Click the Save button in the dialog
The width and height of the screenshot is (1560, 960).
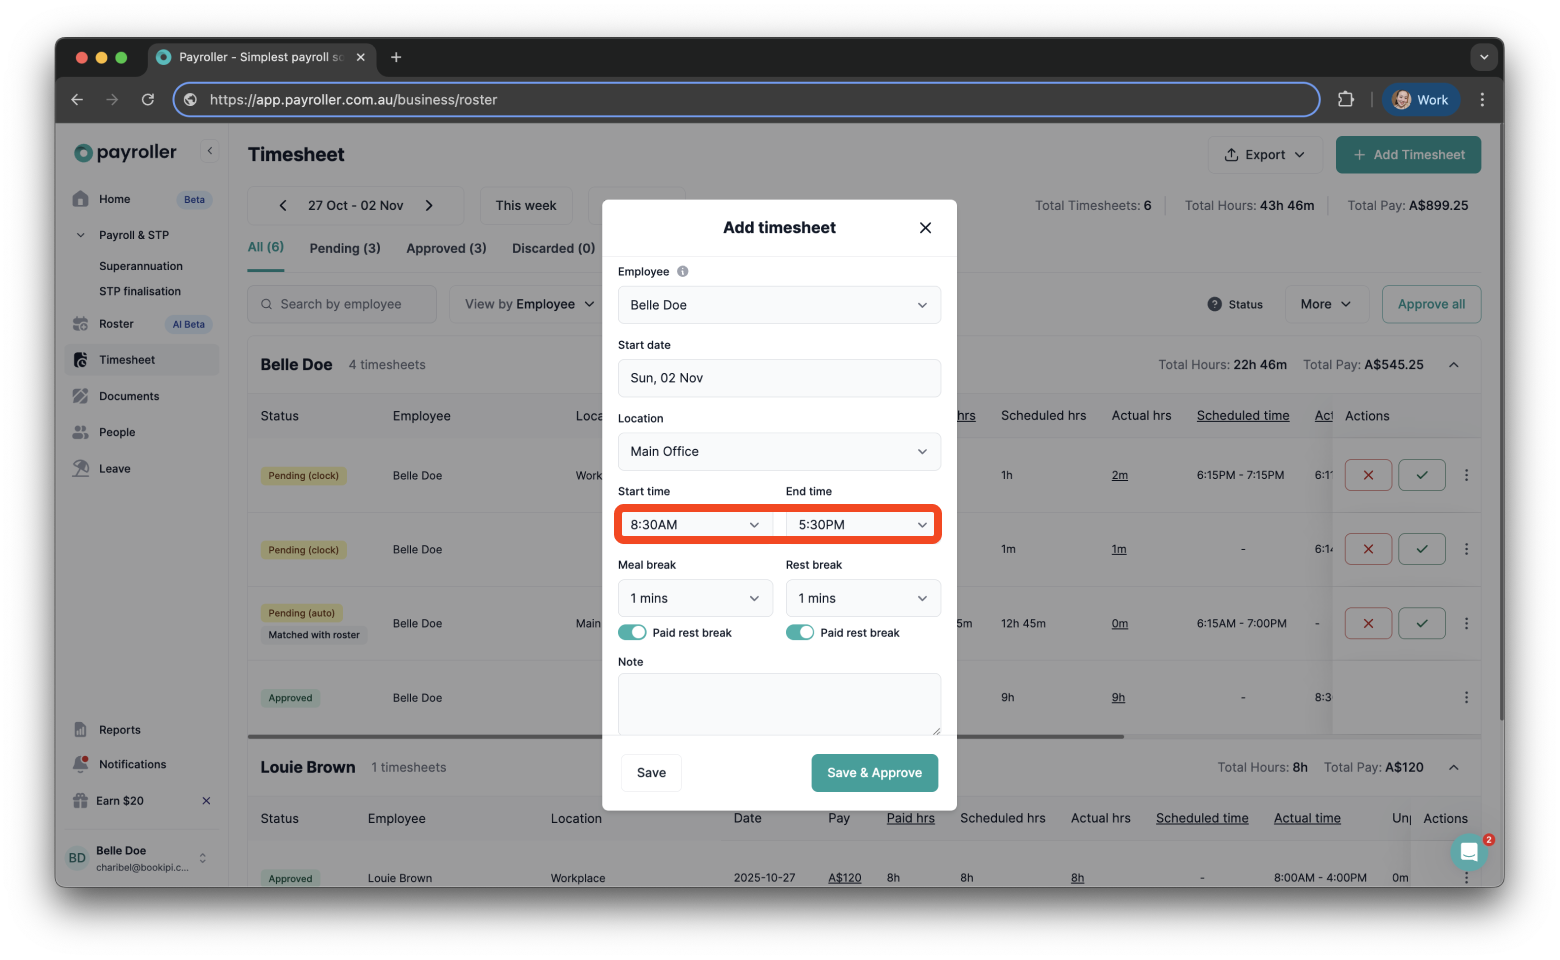tap(650, 772)
